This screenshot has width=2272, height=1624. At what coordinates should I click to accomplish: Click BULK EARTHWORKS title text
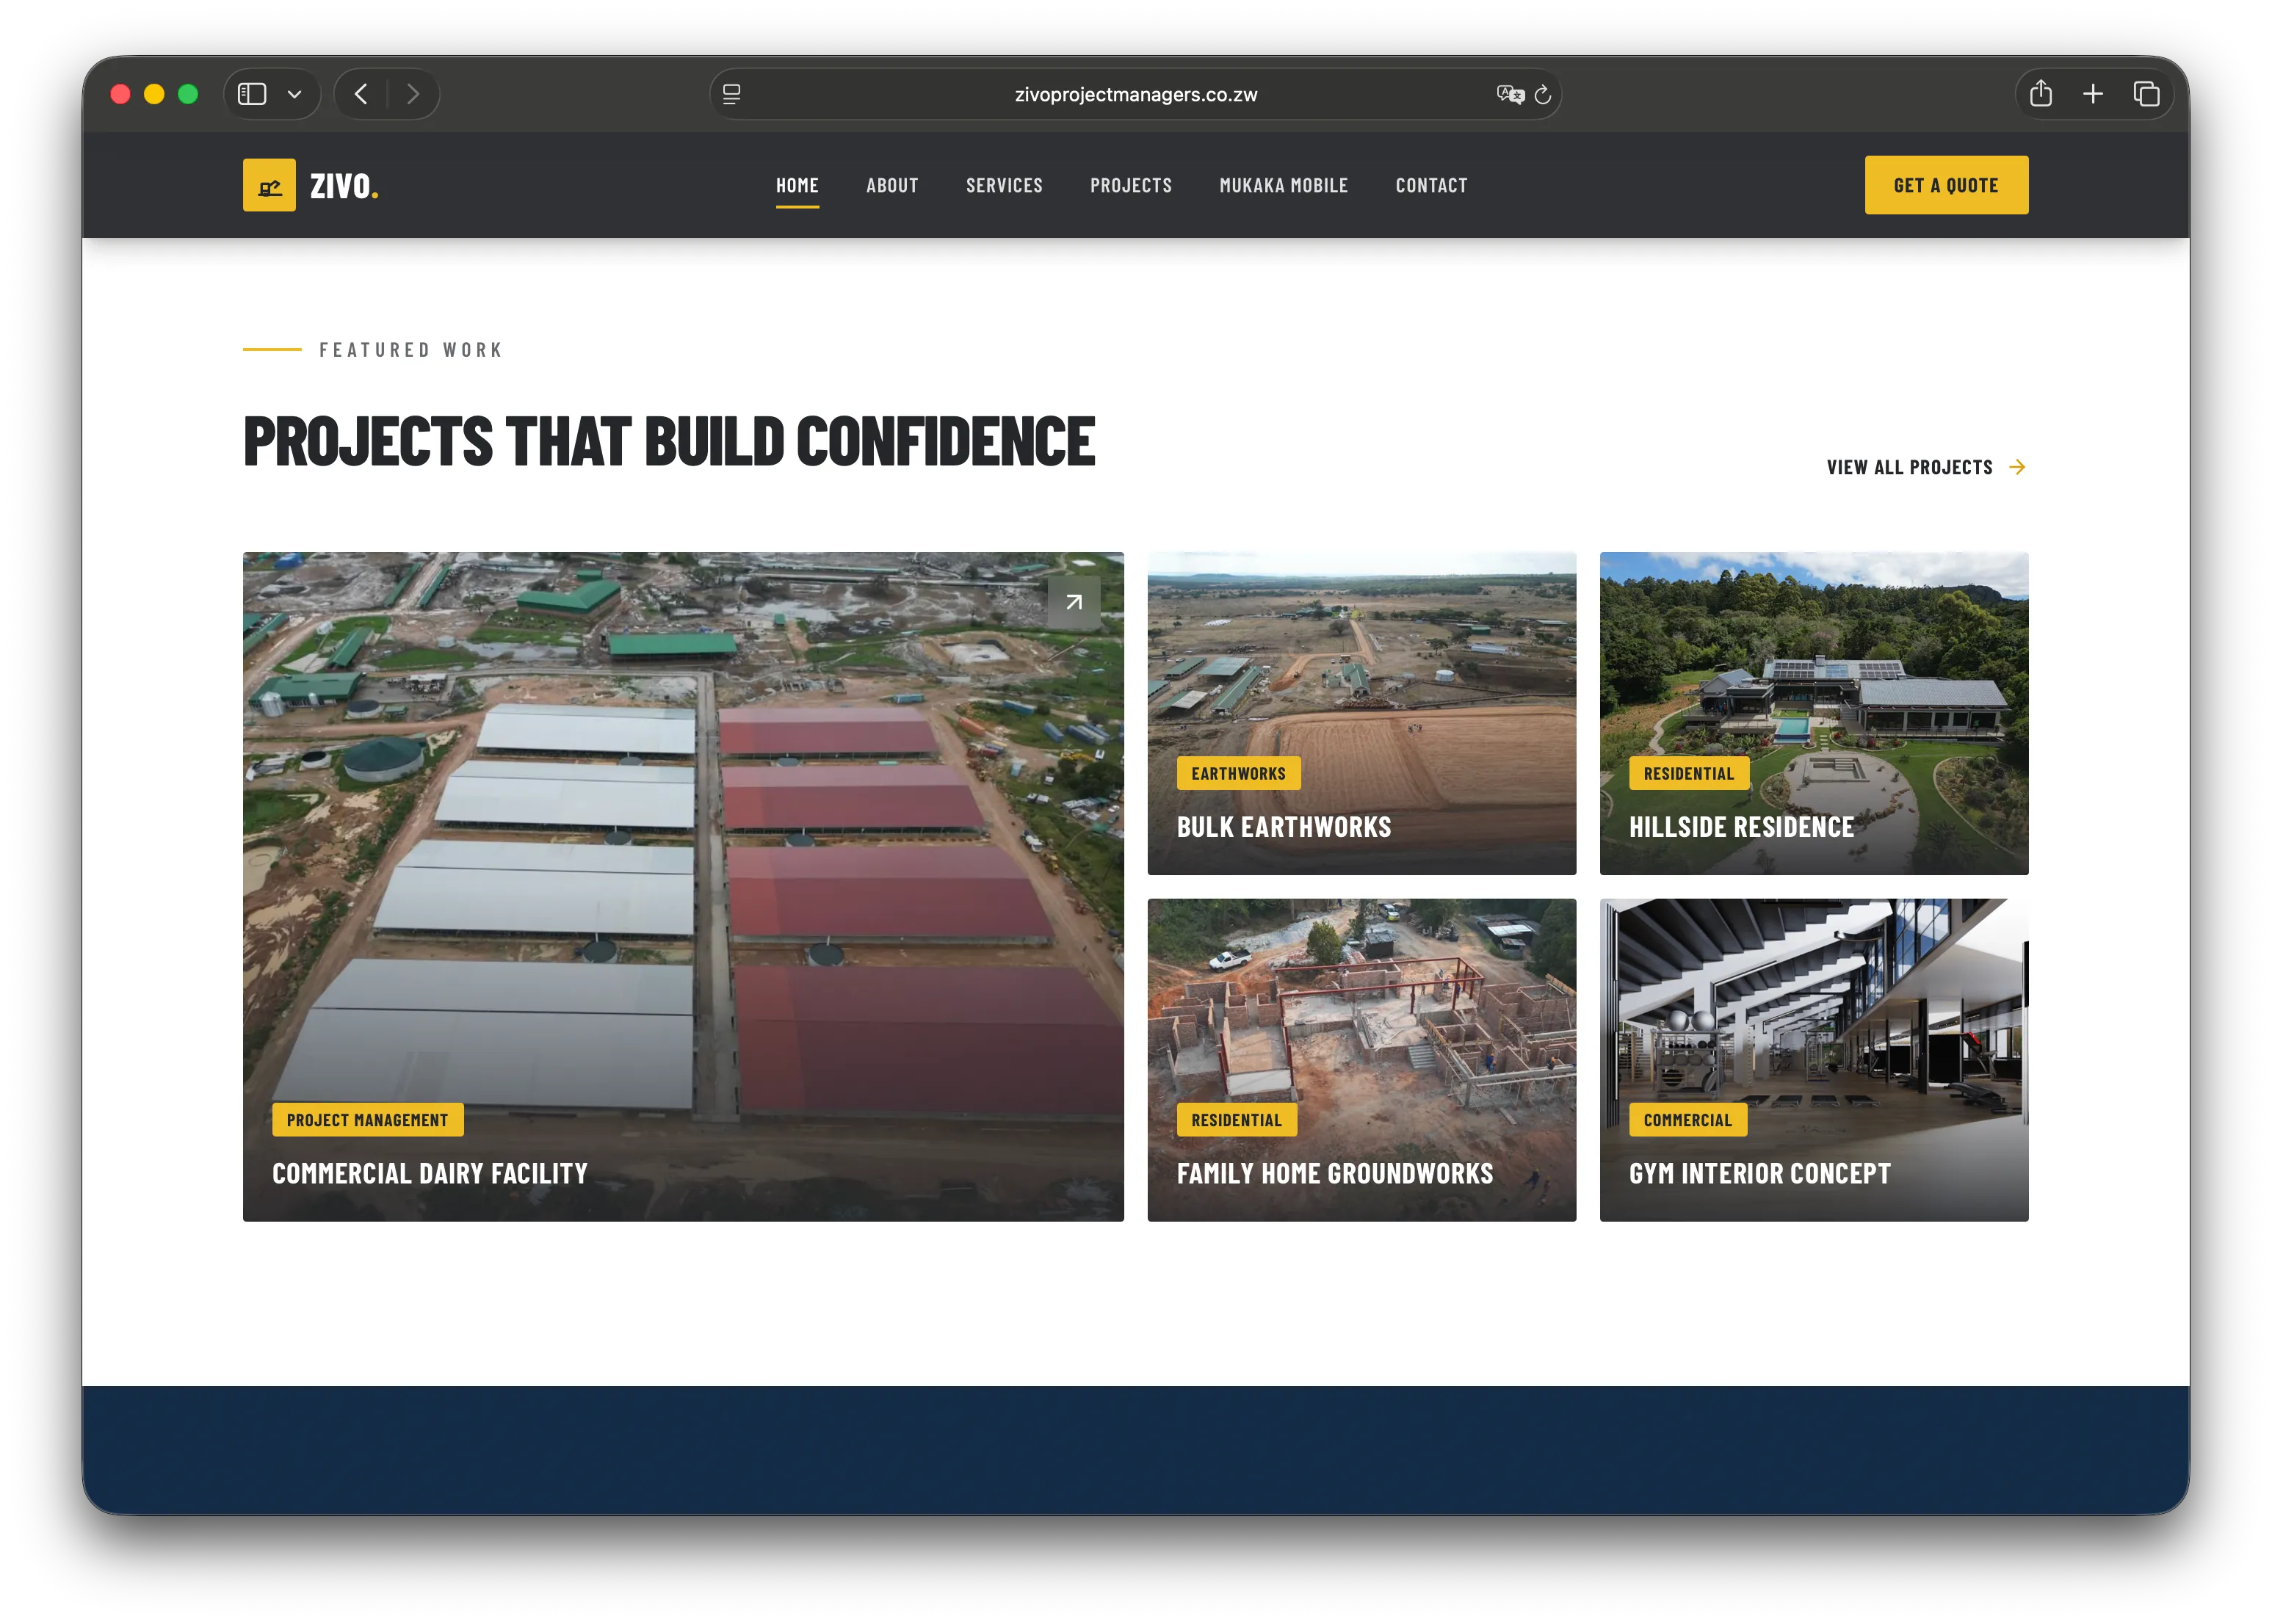tap(1283, 827)
